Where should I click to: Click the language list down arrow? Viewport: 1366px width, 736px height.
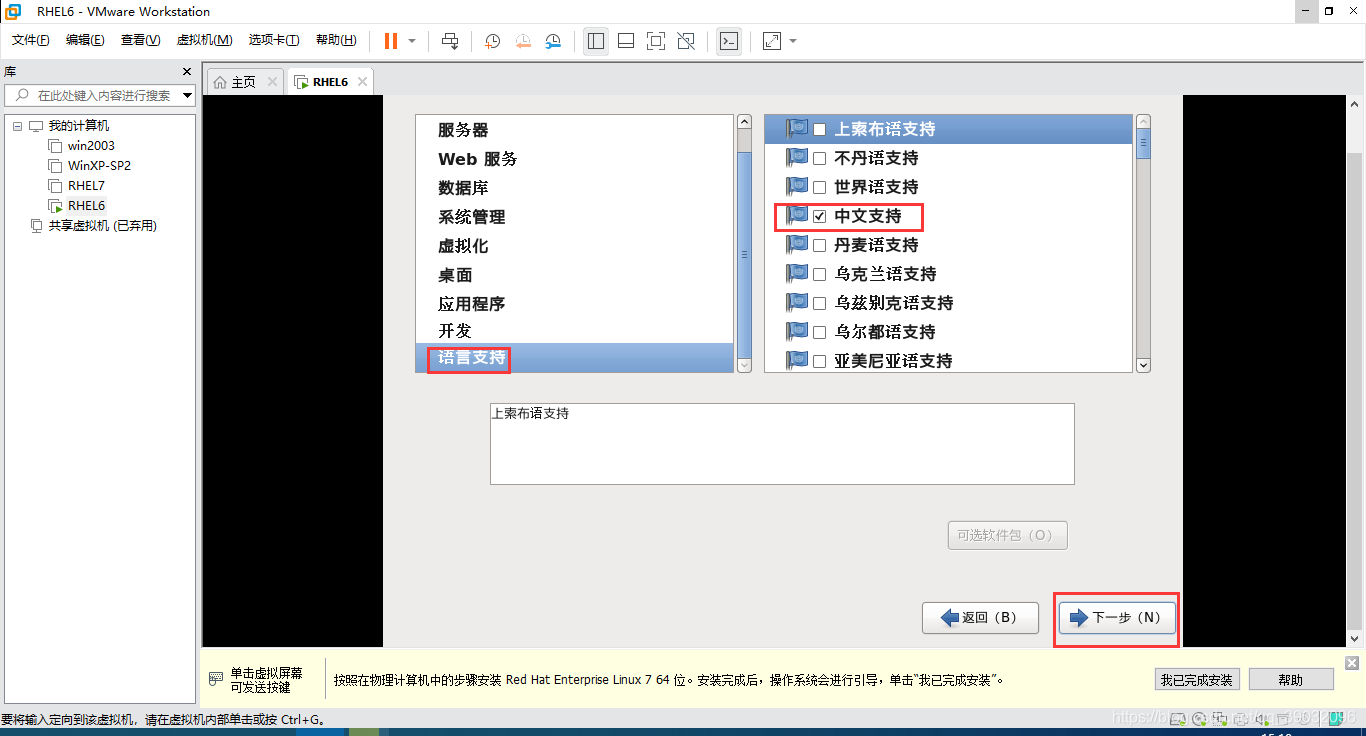1144,366
